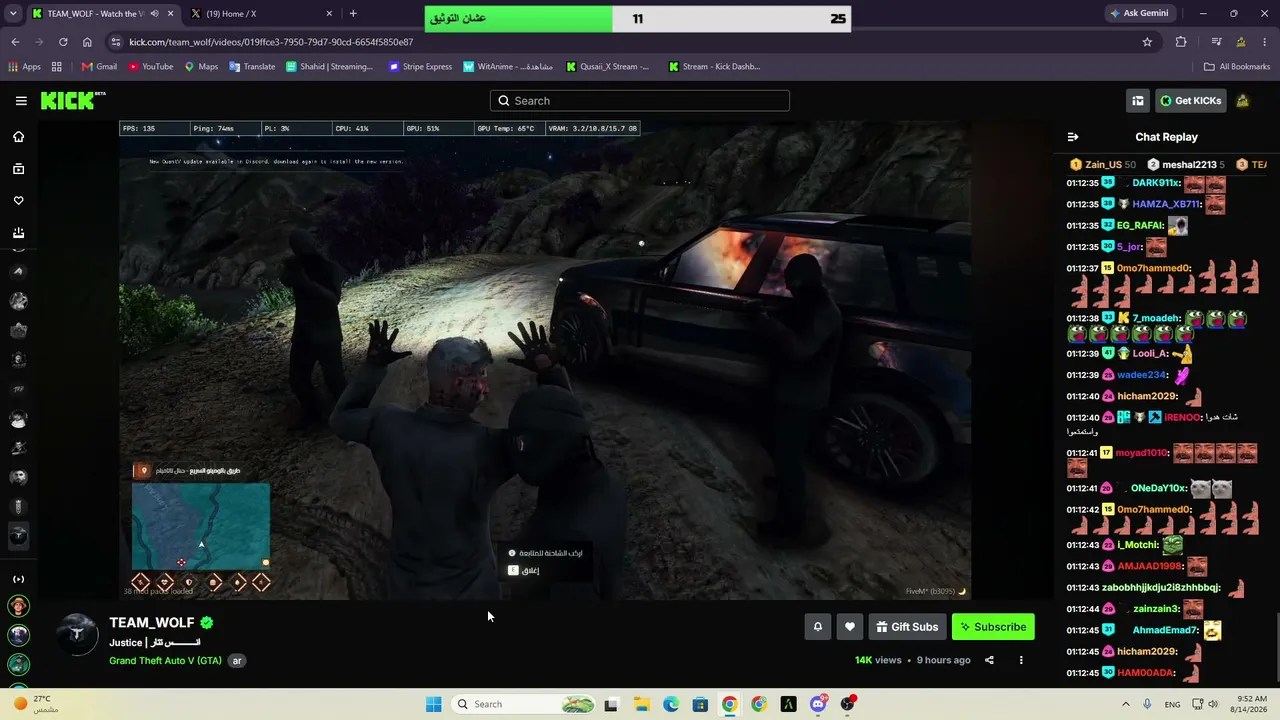Open the user profile avatar menu

[x=1242, y=100]
